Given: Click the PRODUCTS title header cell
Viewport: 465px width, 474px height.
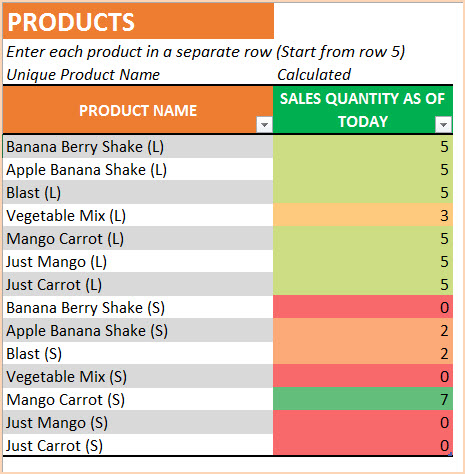Looking at the screenshot, I should [x=138, y=21].
